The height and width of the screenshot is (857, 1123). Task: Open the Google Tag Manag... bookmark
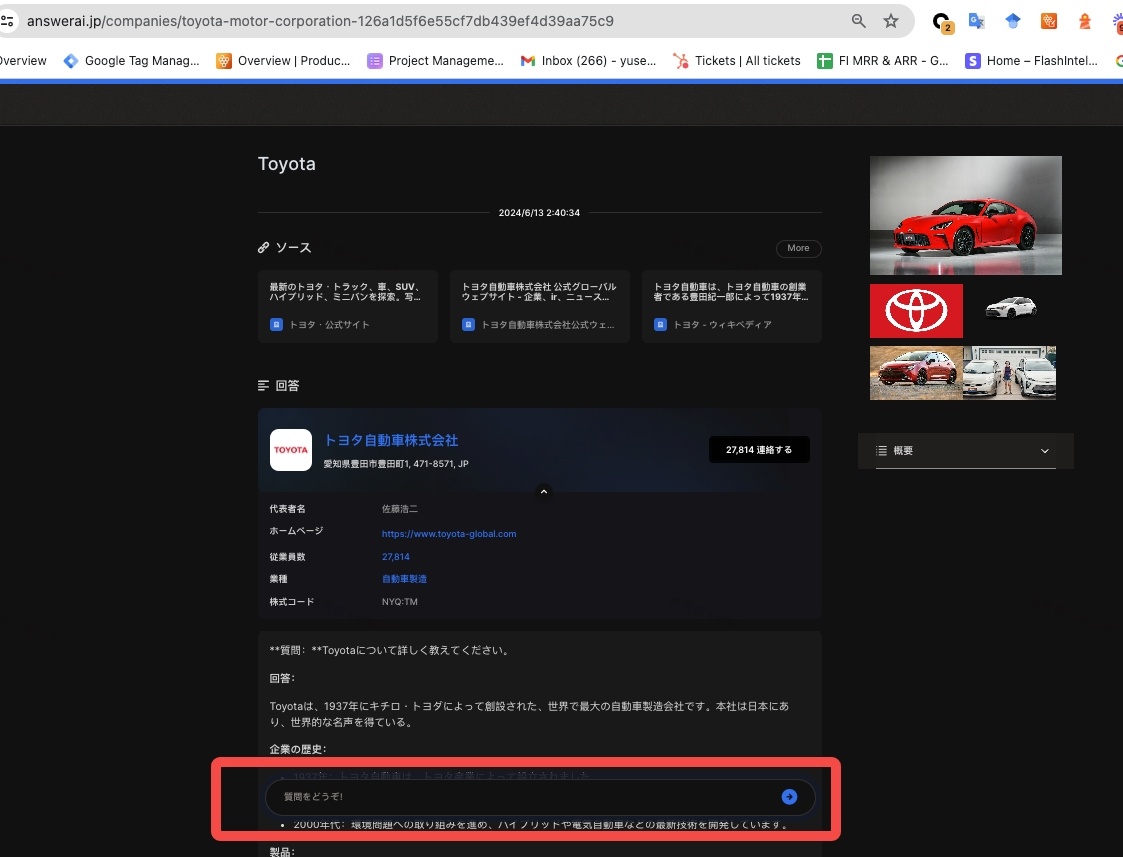point(132,61)
